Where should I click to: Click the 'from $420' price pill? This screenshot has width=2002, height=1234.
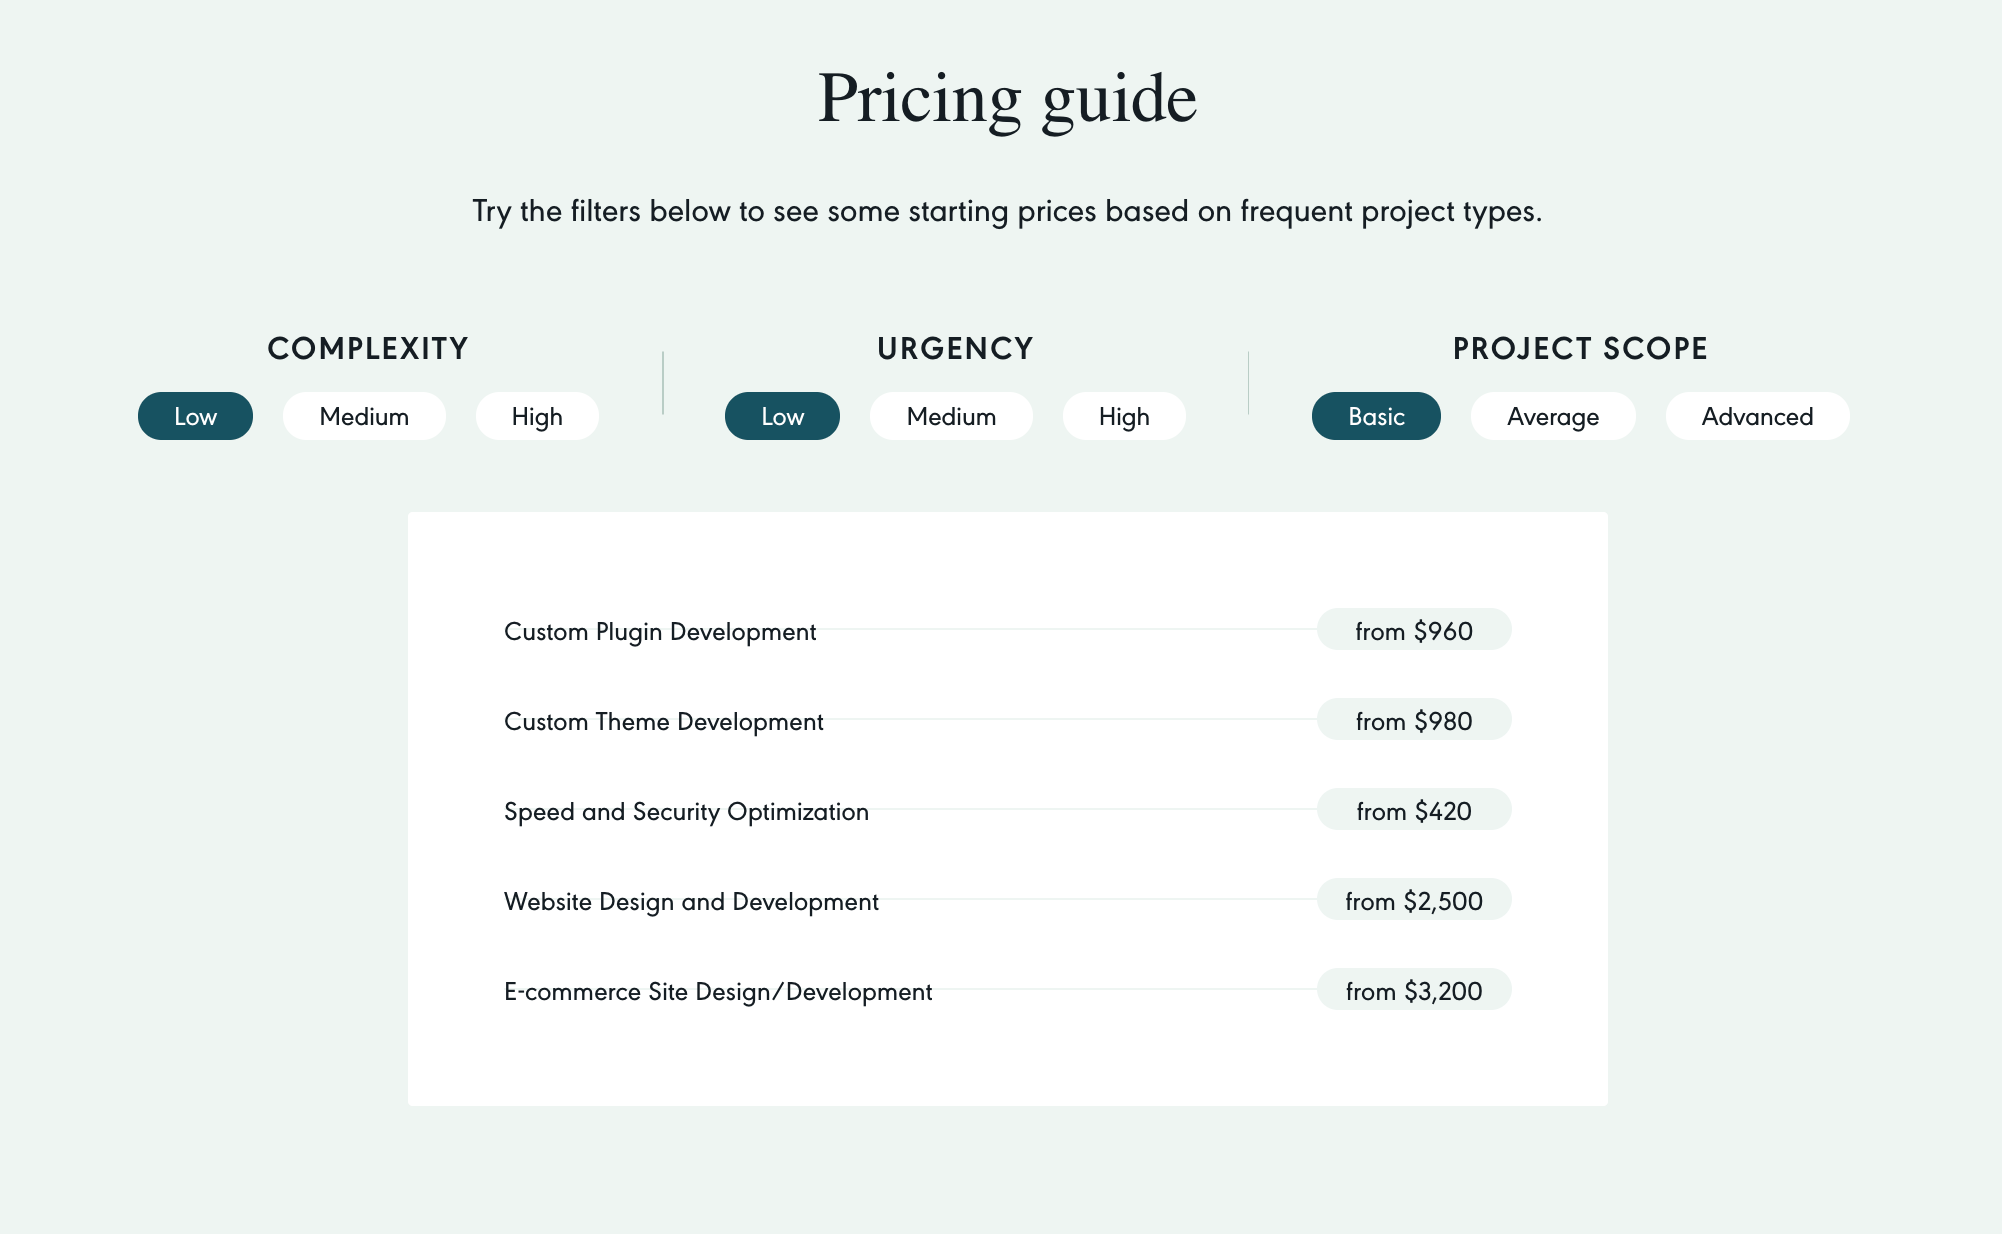[1414, 810]
